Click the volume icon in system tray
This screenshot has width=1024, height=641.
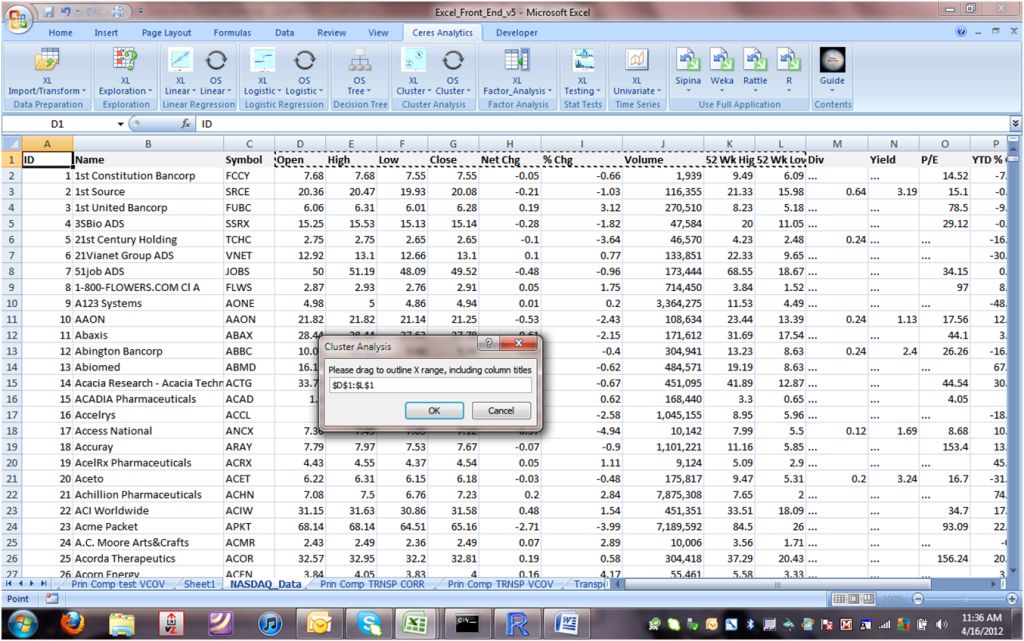point(941,625)
